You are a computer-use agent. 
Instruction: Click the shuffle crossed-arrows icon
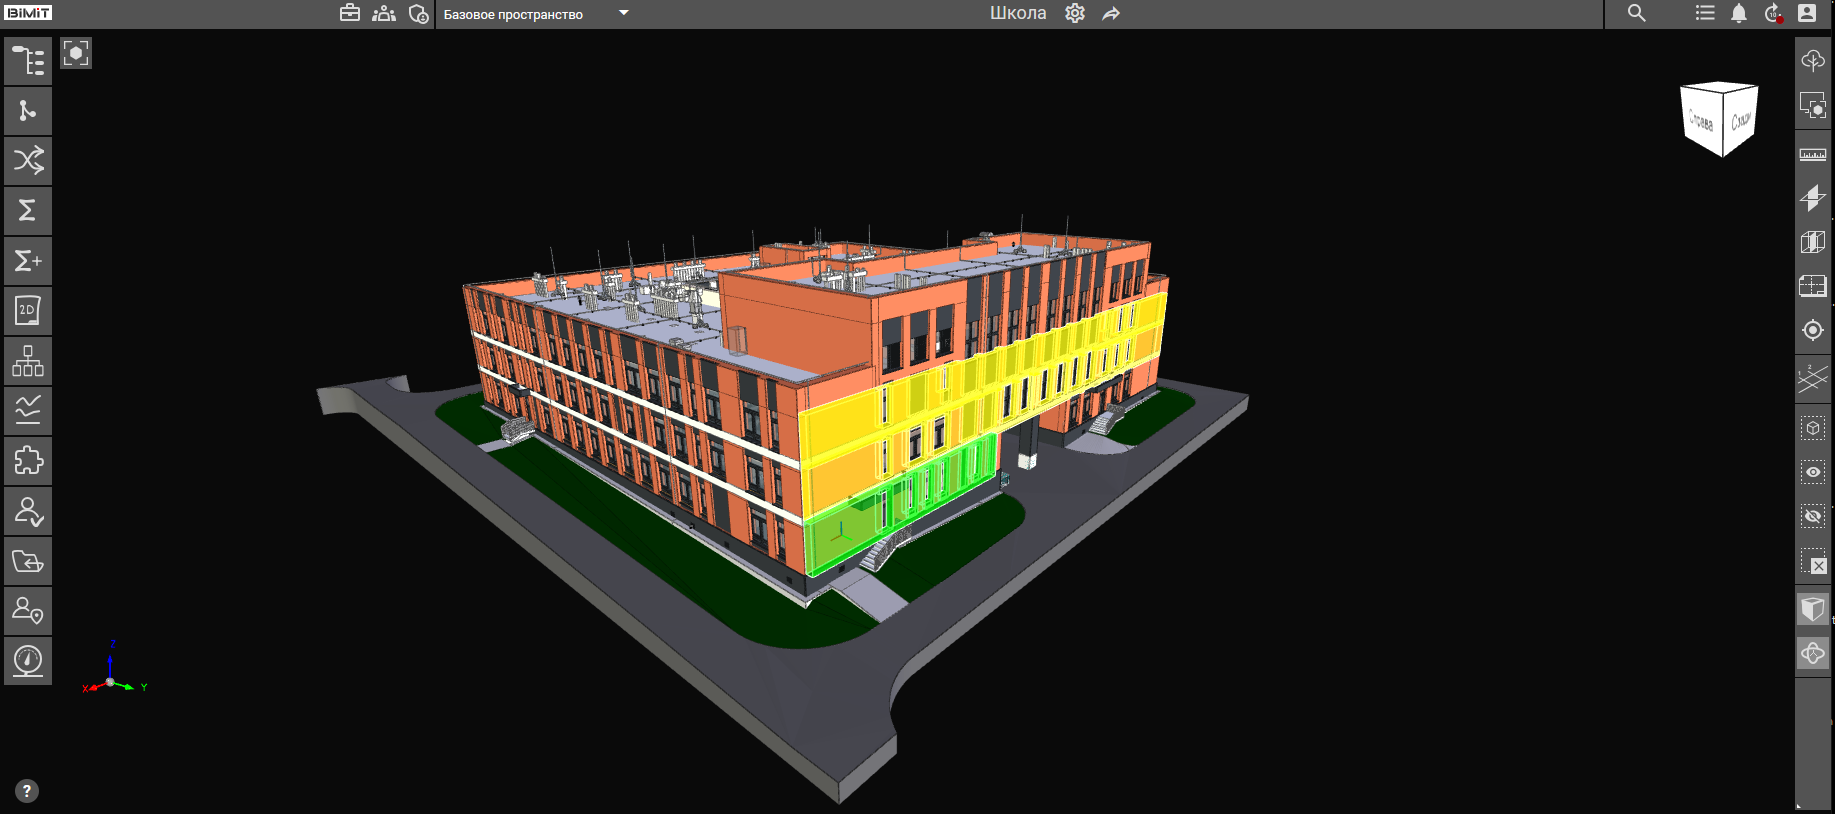pos(28,161)
